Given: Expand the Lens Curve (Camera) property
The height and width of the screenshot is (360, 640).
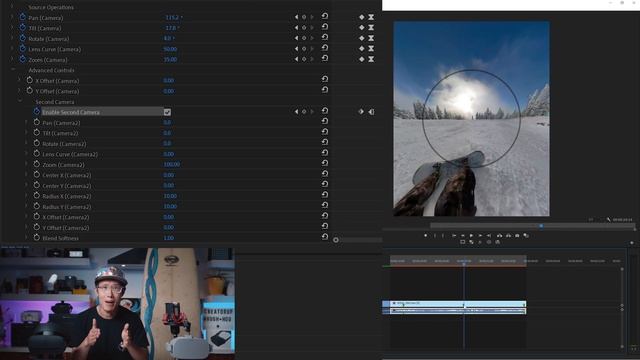Looking at the screenshot, I should (x=12, y=49).
